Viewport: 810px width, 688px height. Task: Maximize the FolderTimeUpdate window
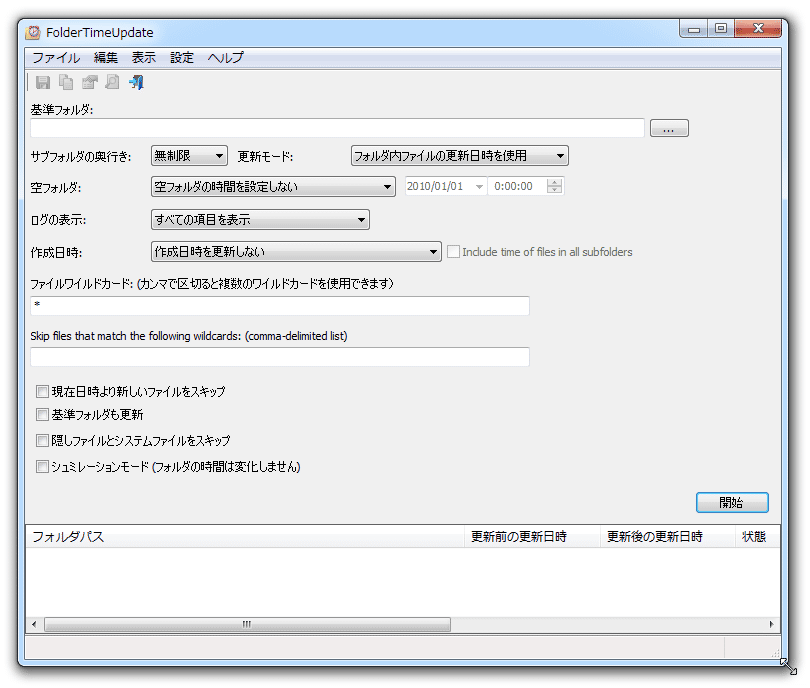(x=721, y=28)
